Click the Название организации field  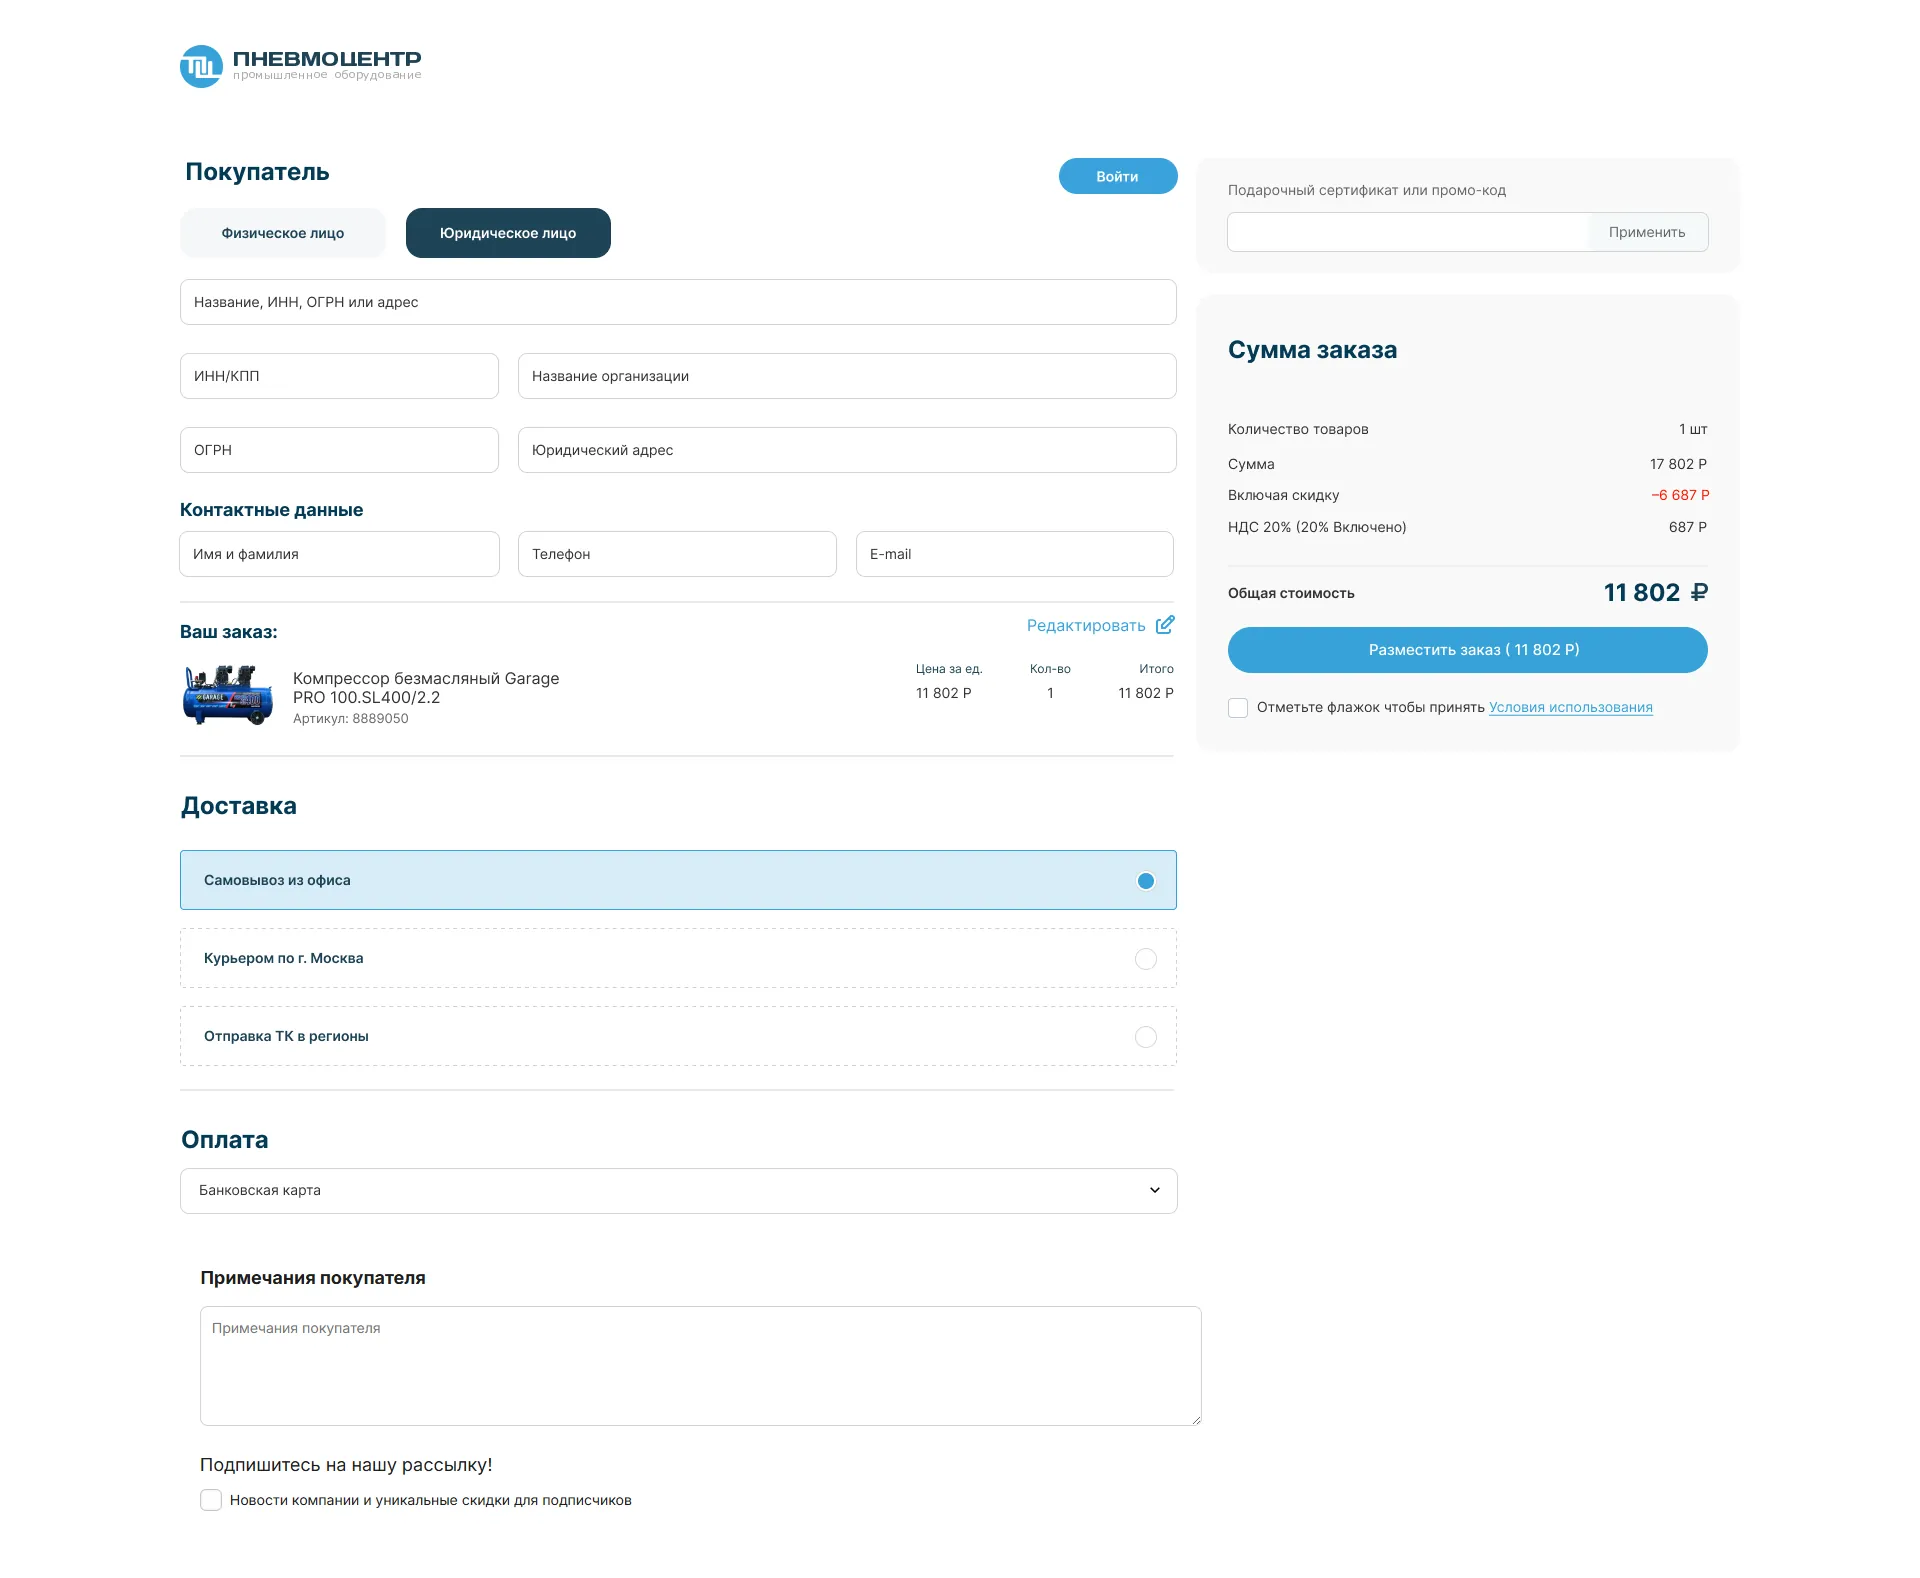pyautogui.click(x=847, y=376)
